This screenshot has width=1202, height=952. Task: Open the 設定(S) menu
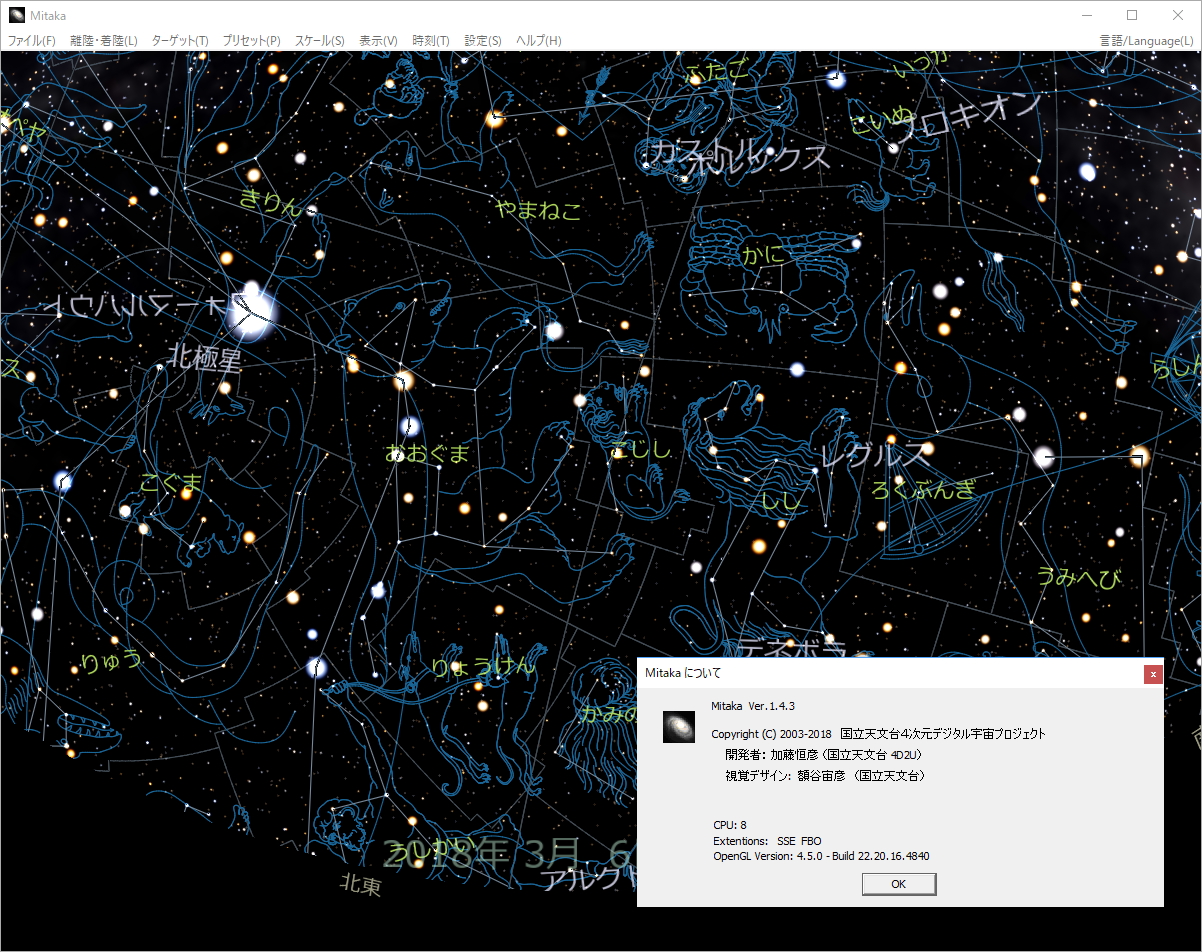481,40
